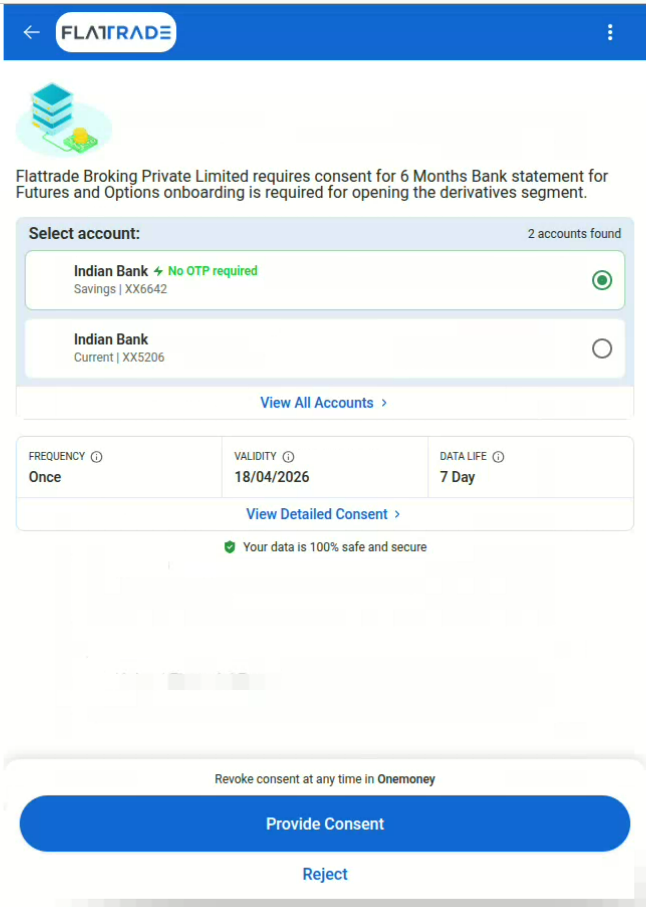Expand View Detailed Consent chevron
The height and width of the screenshot is (907, 646).
click(397, 514)
